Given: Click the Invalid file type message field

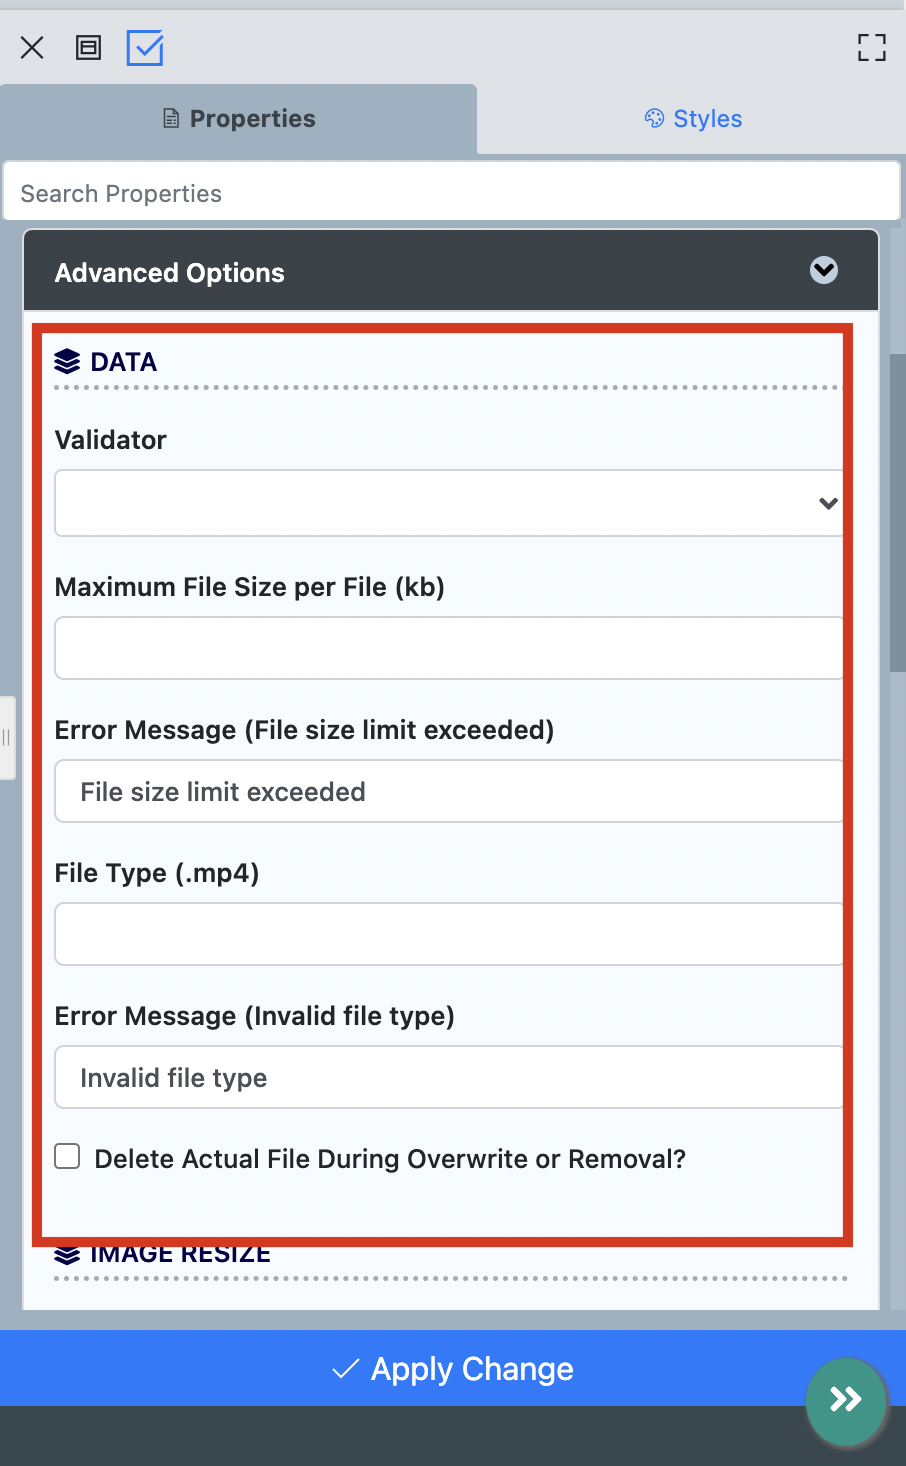Looking at the screenshot, I should (448, 1077).
